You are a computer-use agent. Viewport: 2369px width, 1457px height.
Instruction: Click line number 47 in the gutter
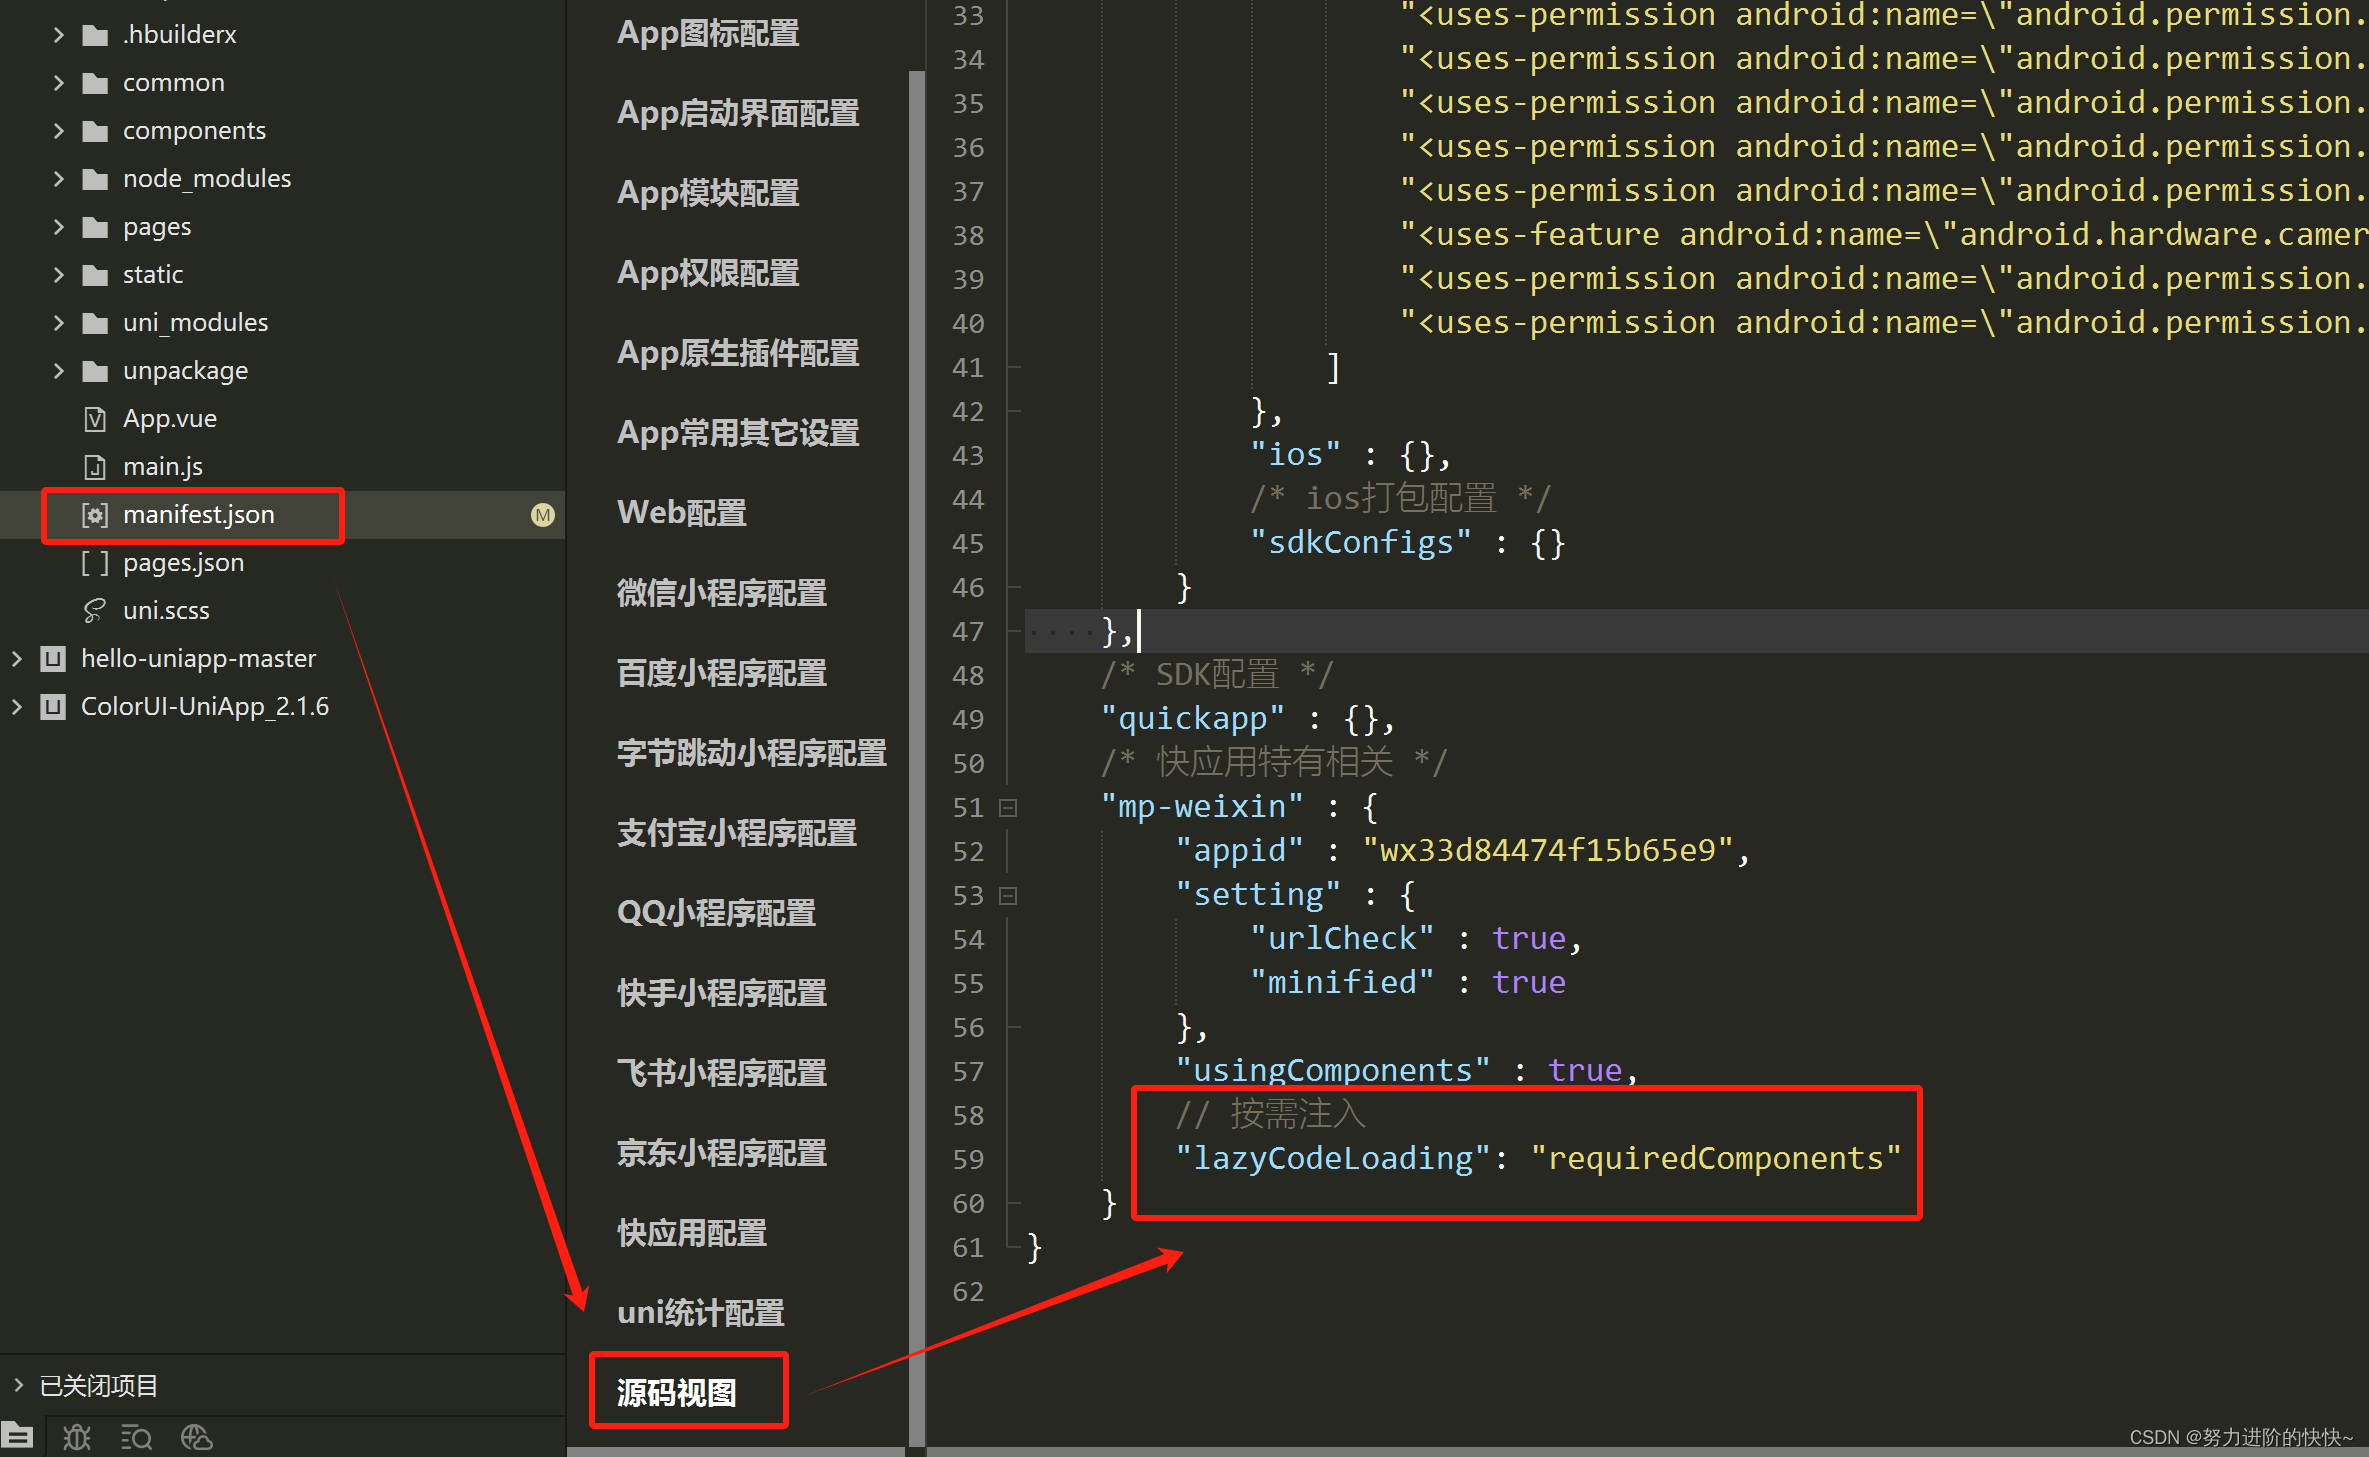tap(968, 632)
